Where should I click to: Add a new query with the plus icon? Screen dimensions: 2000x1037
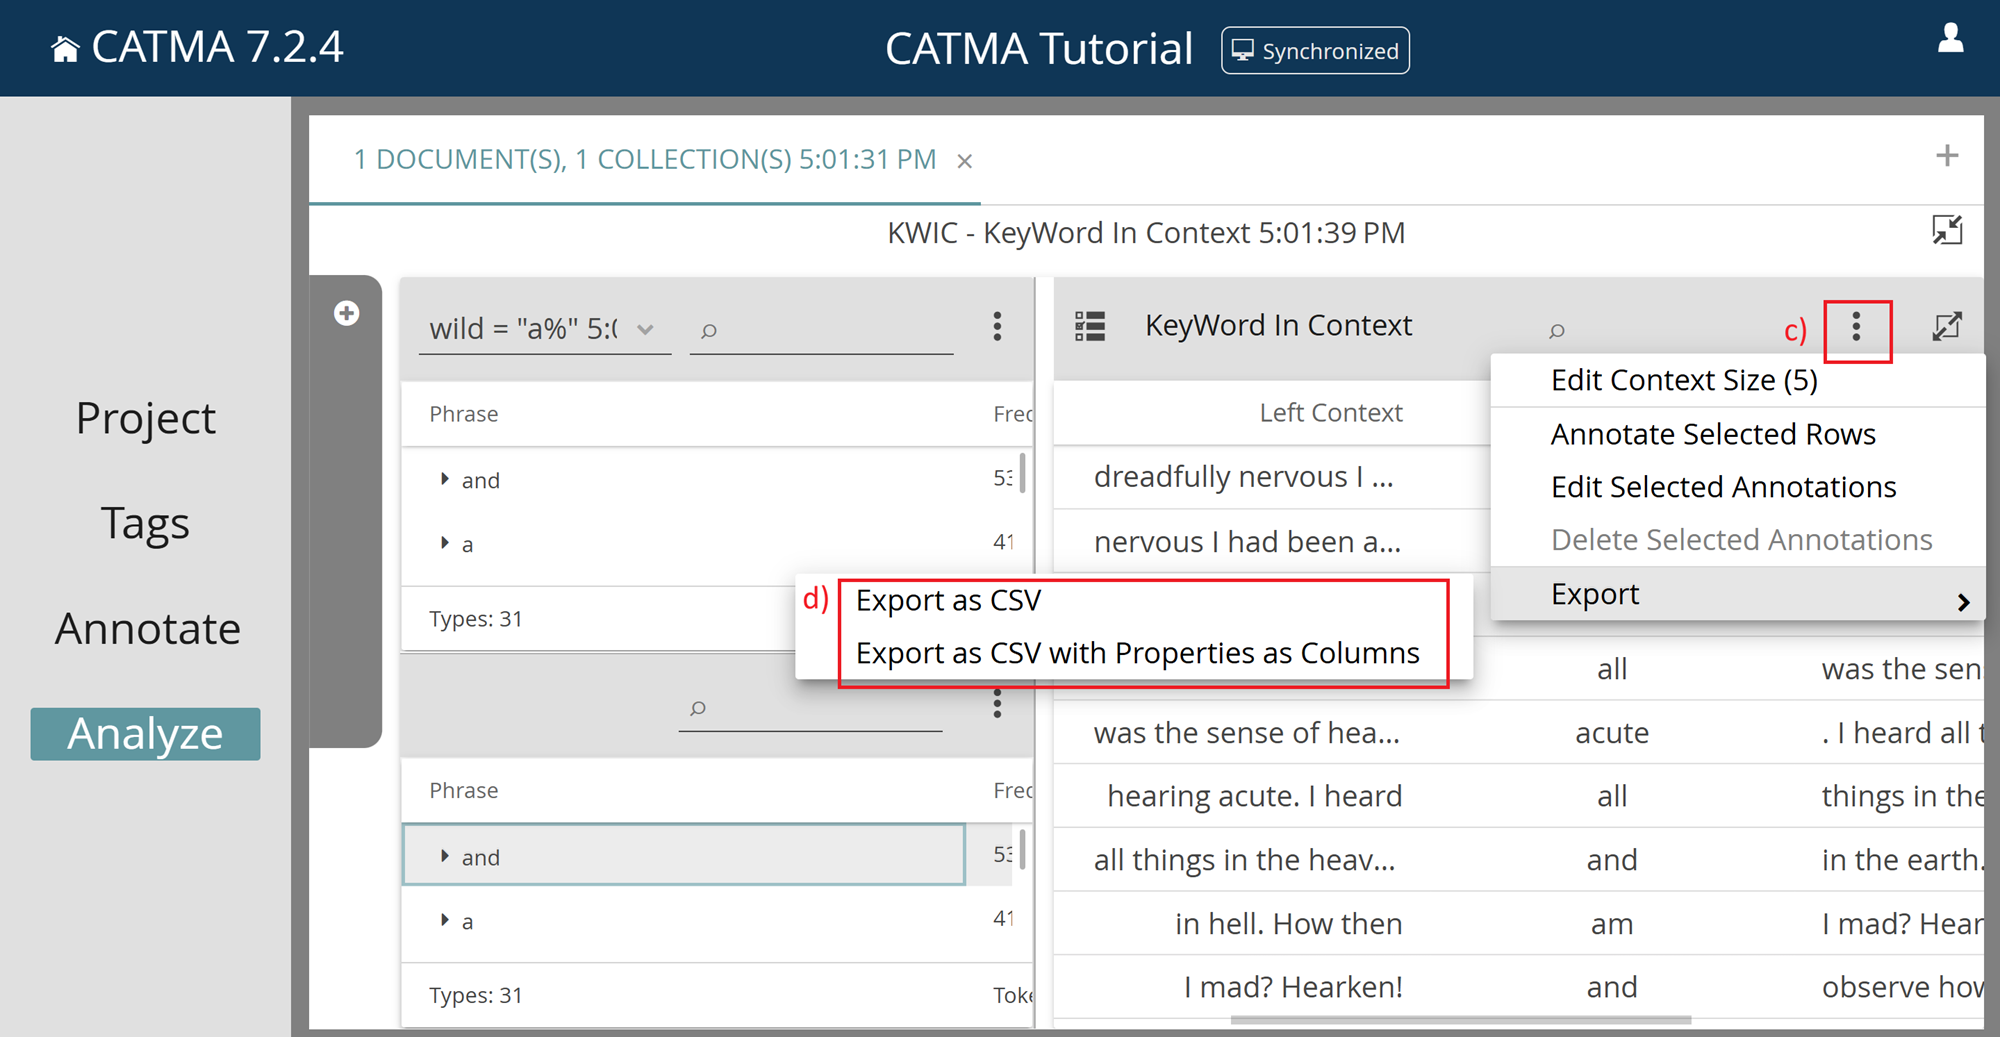(x=346, y=313)
